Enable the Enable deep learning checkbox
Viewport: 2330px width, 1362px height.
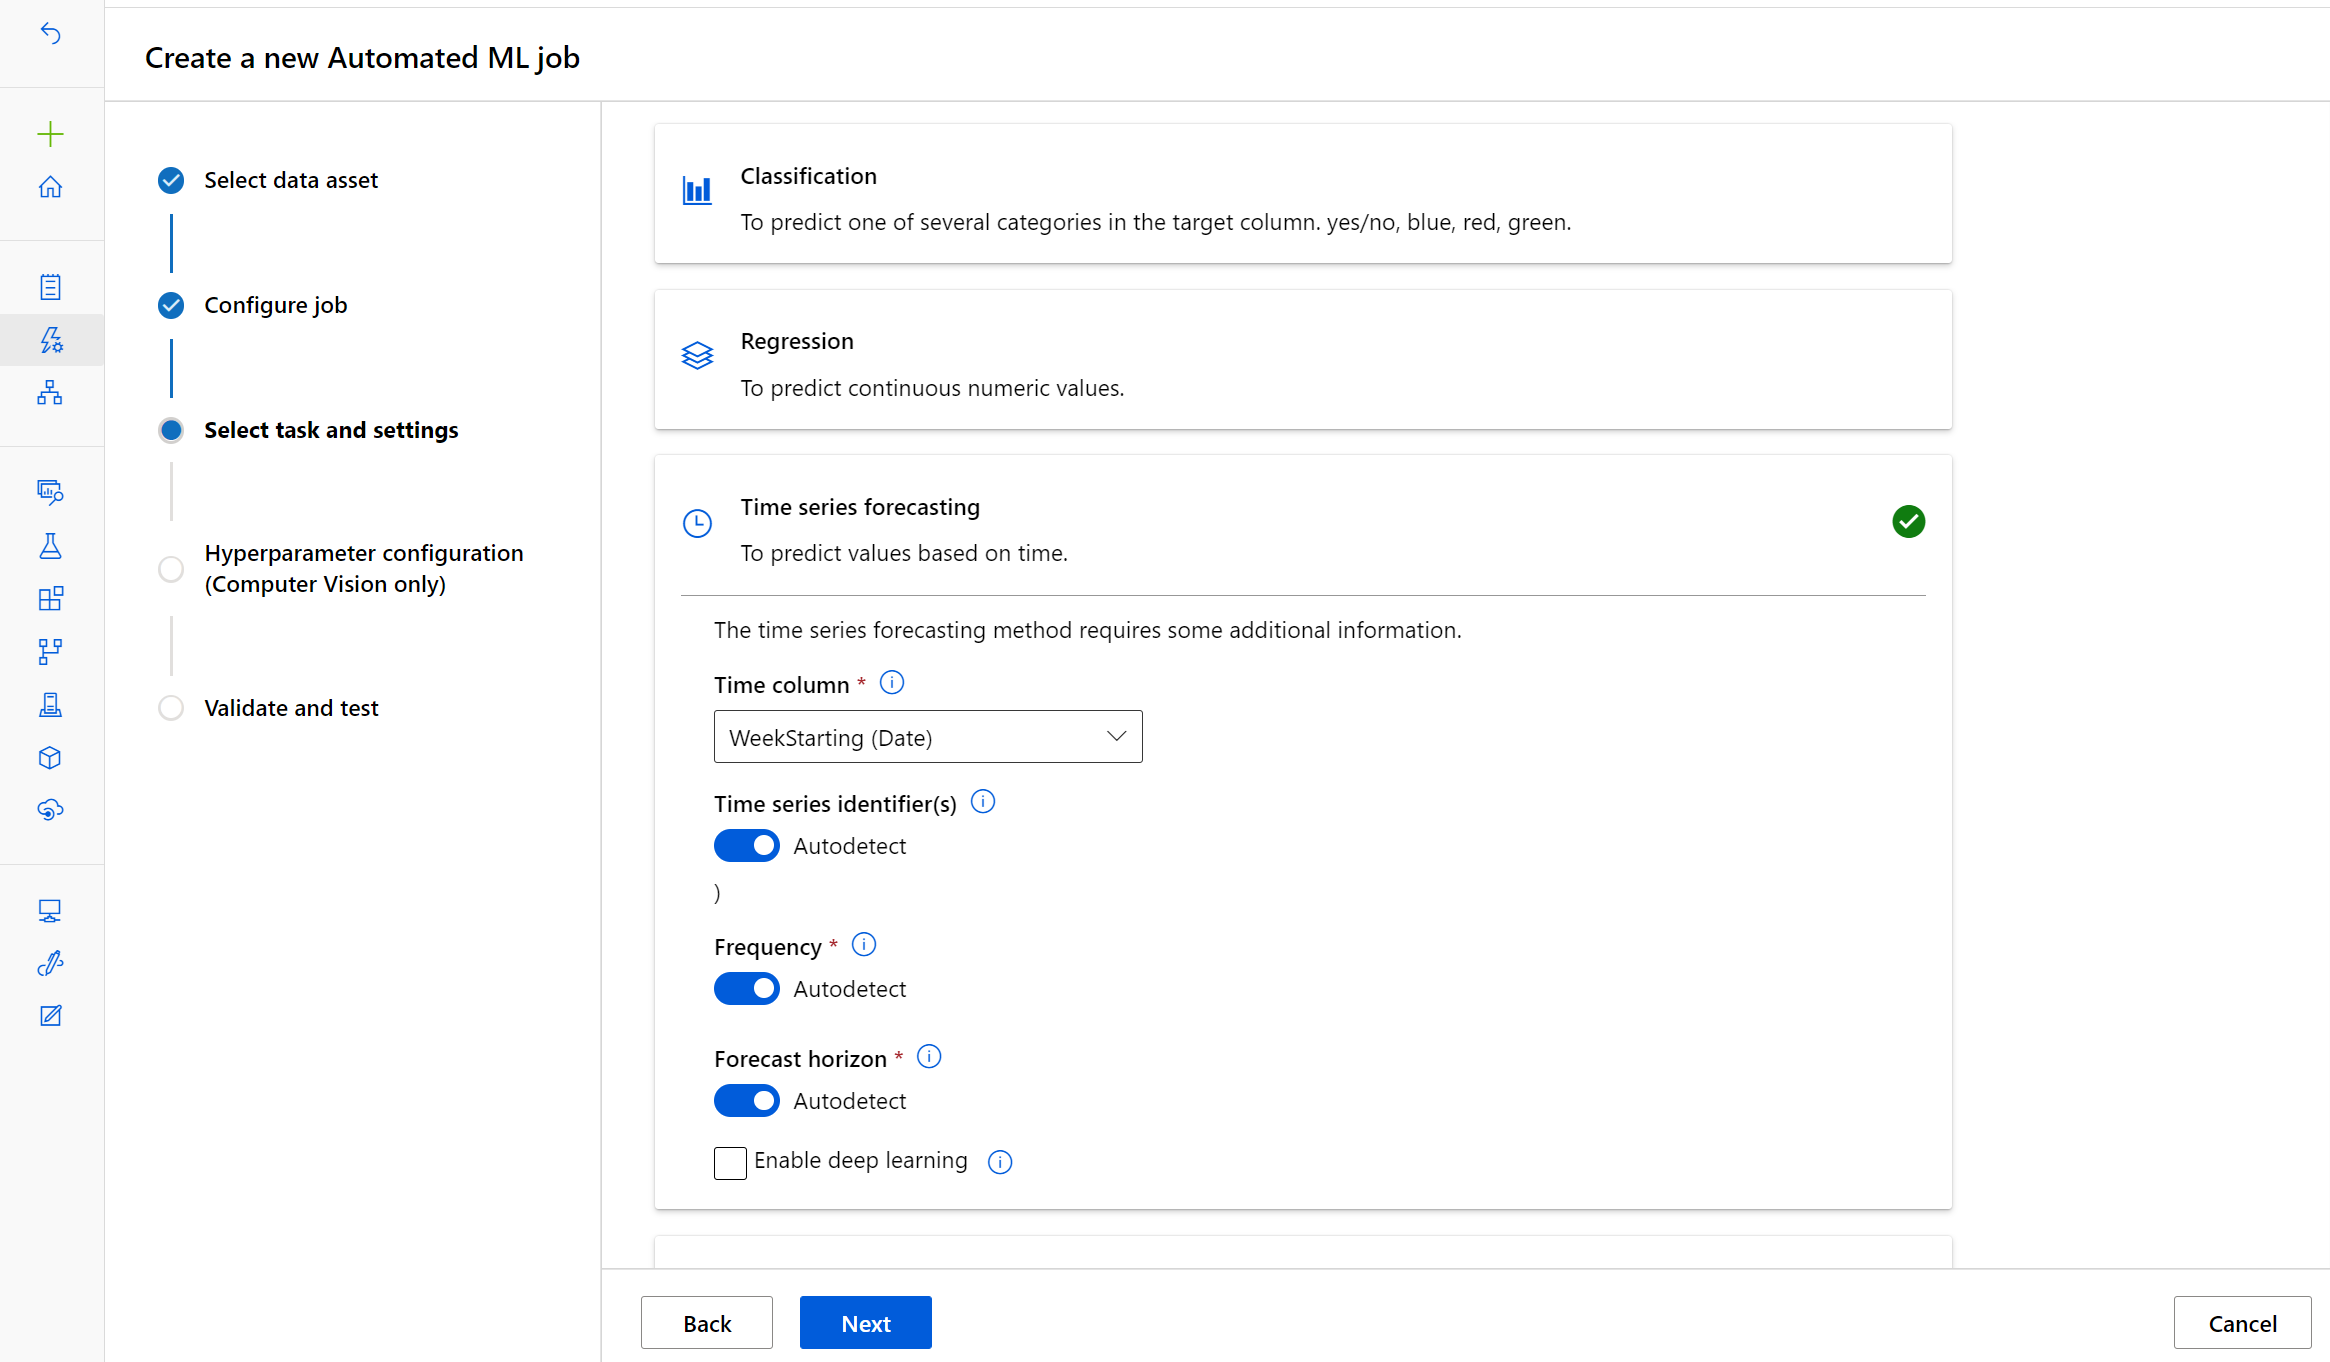pos(730,1161)
